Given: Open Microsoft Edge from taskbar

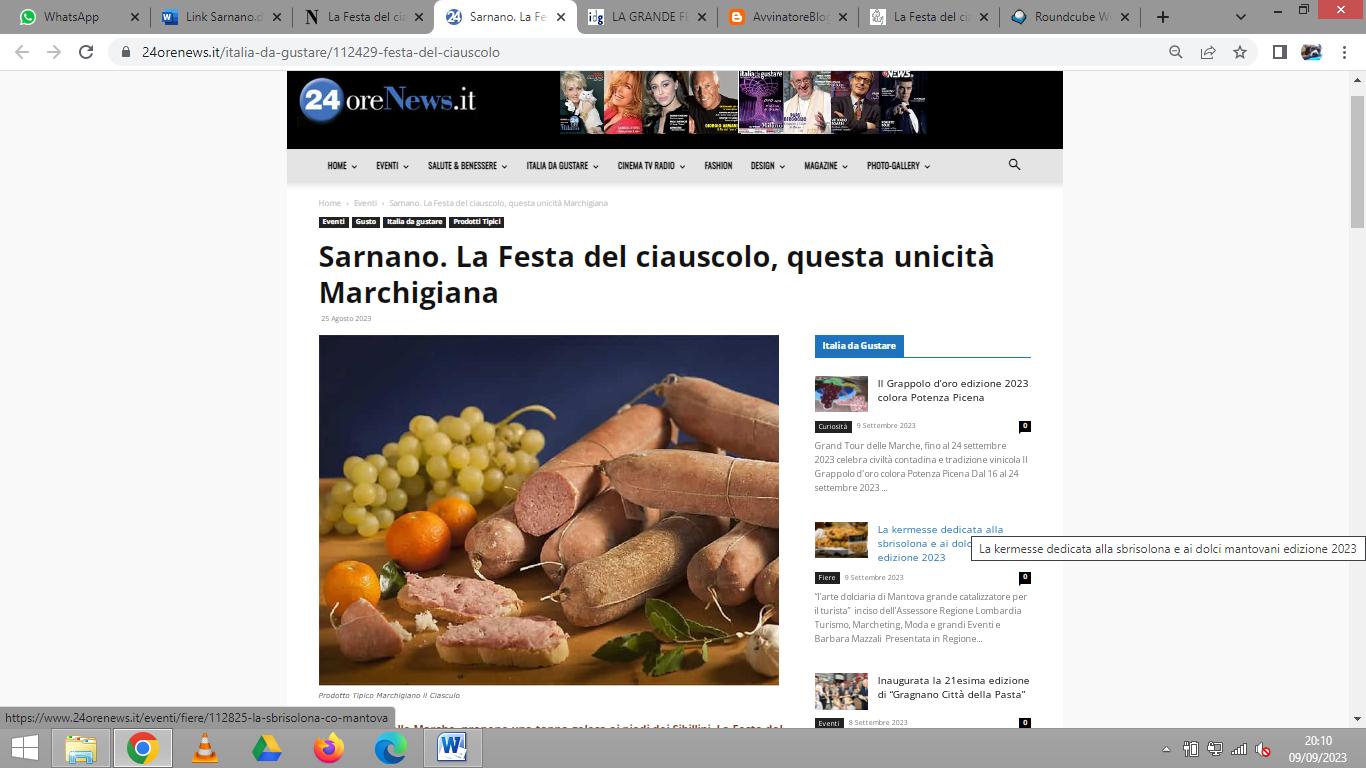Looking at the screenshot, I should [x=390, y=748].
